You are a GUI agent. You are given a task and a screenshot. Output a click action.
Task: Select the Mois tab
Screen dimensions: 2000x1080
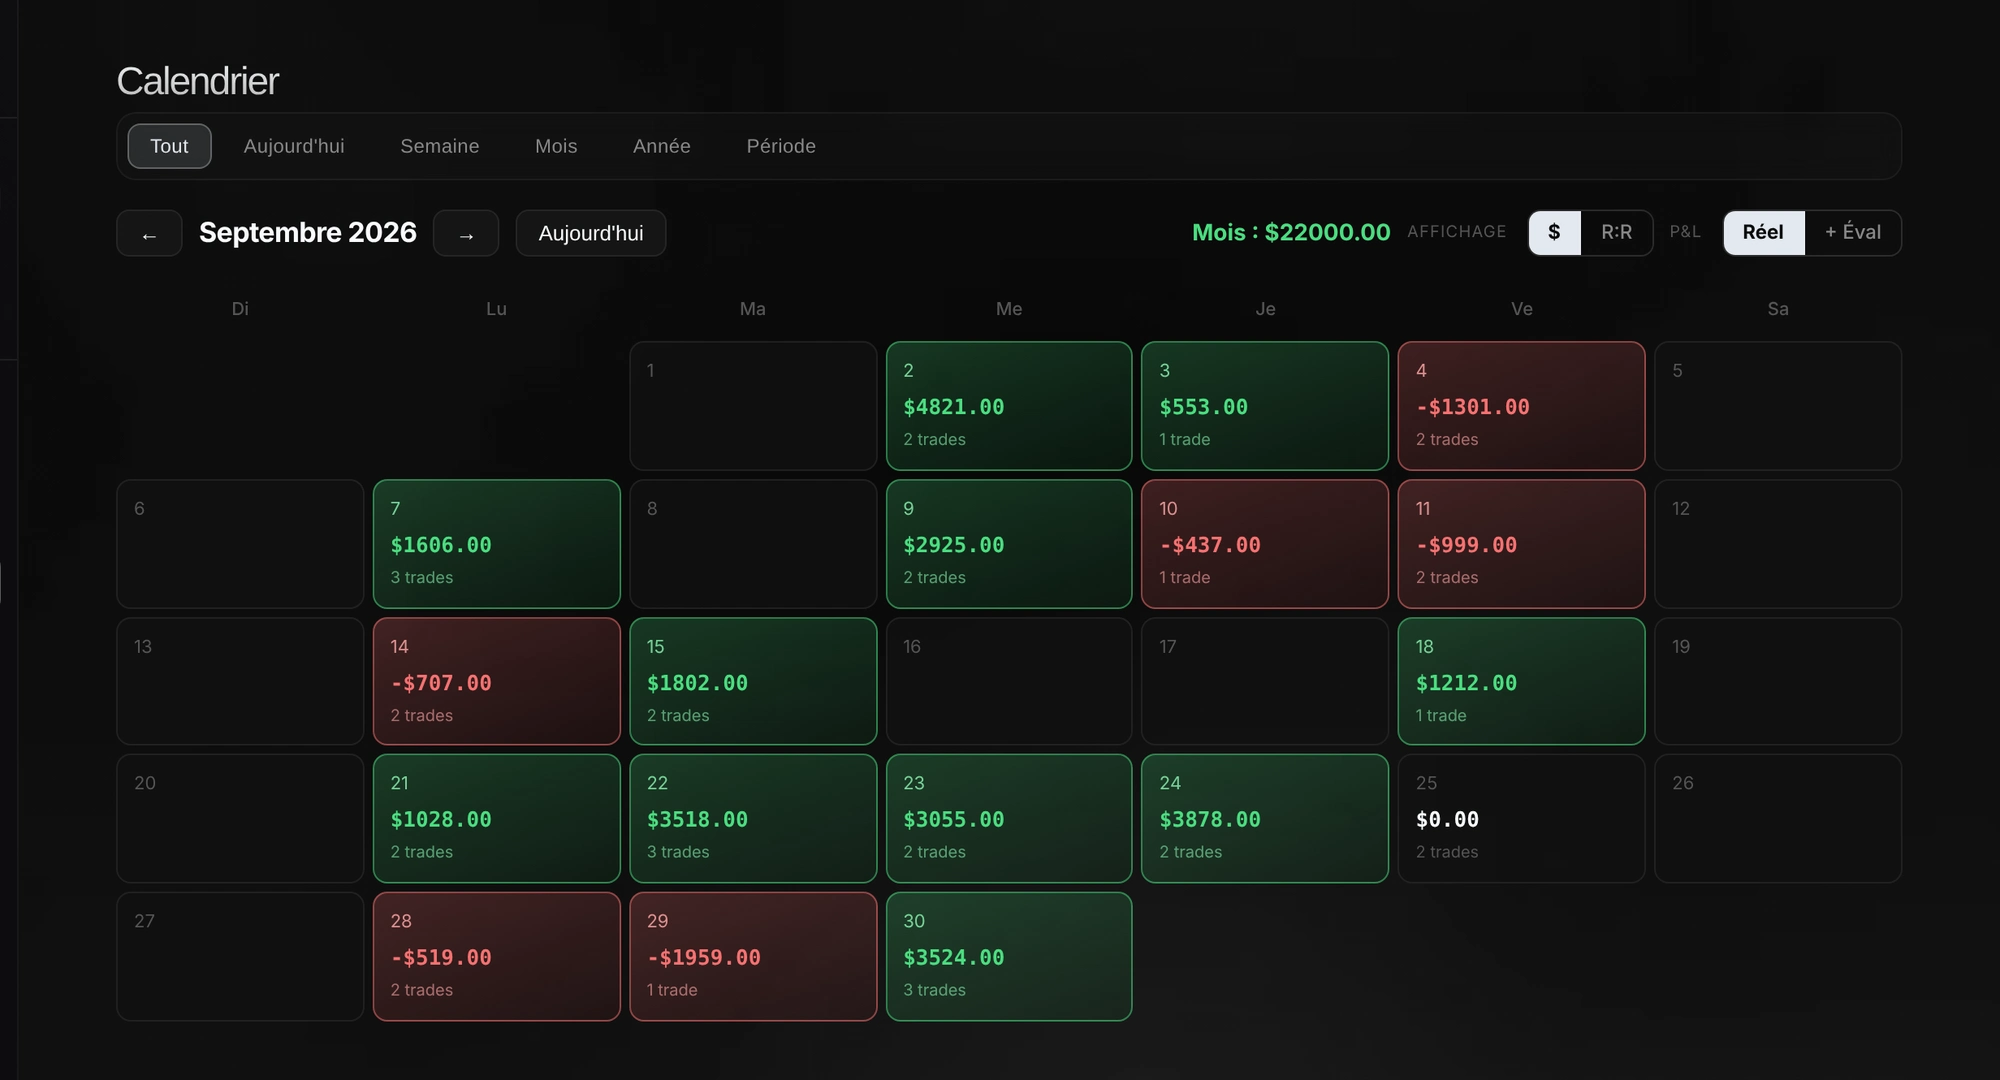[x=556, y=146]
